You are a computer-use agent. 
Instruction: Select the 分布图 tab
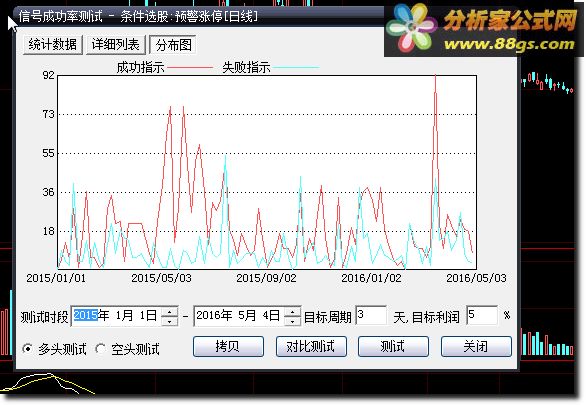coord(173,45)
